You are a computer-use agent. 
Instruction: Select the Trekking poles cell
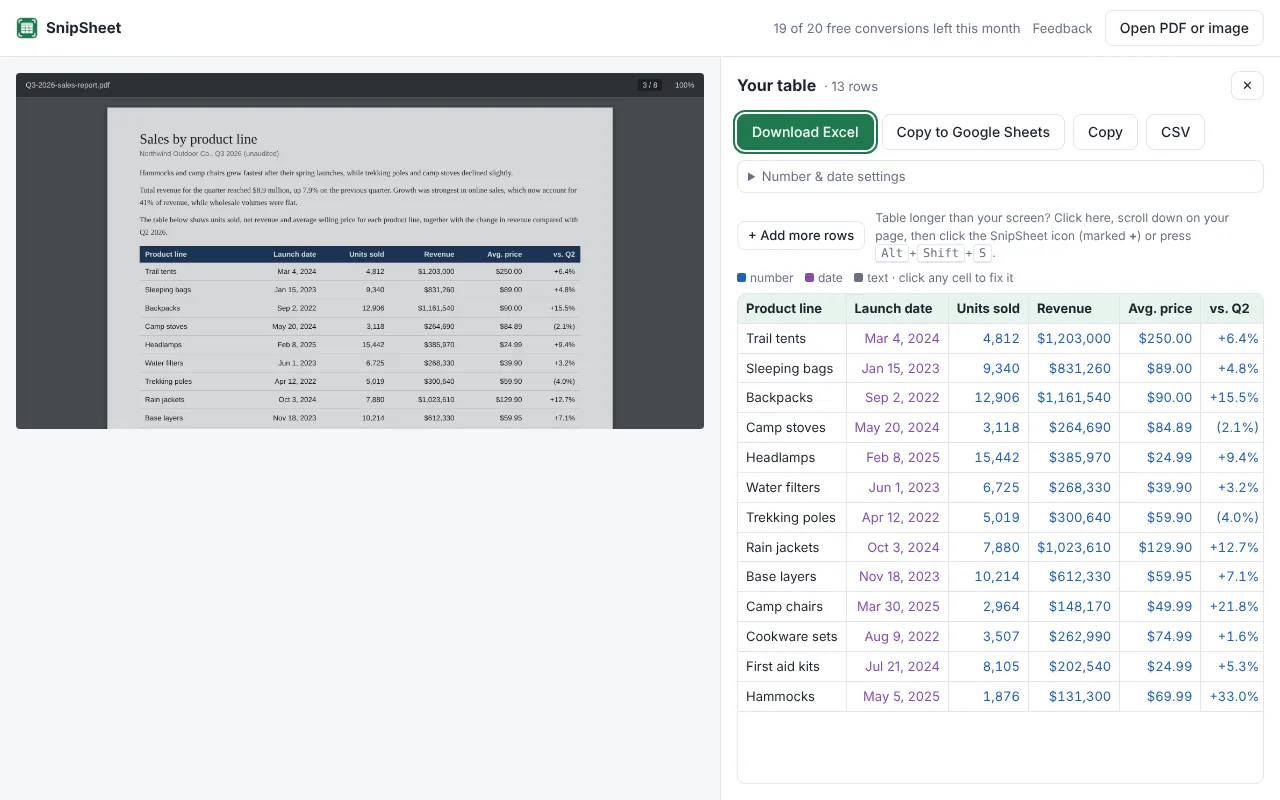click(792, 518)
